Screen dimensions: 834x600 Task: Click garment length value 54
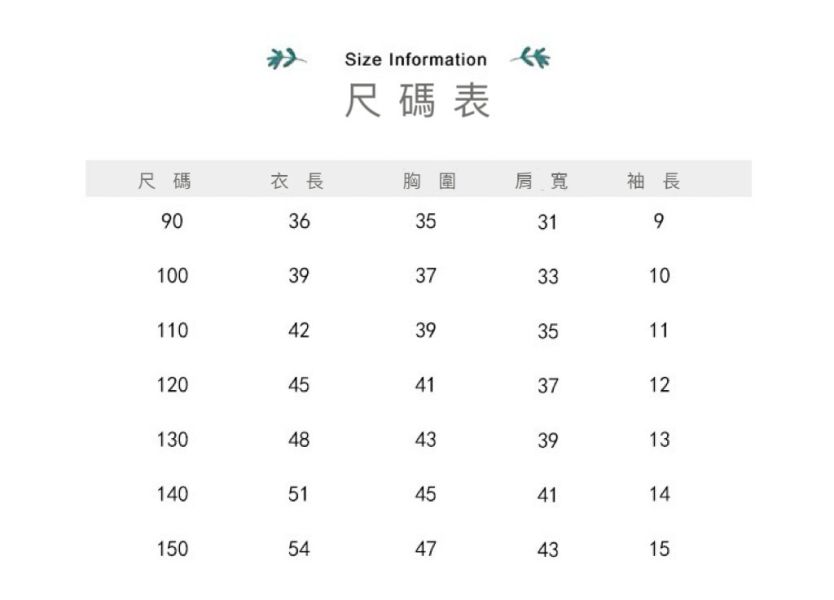[298, 549]
